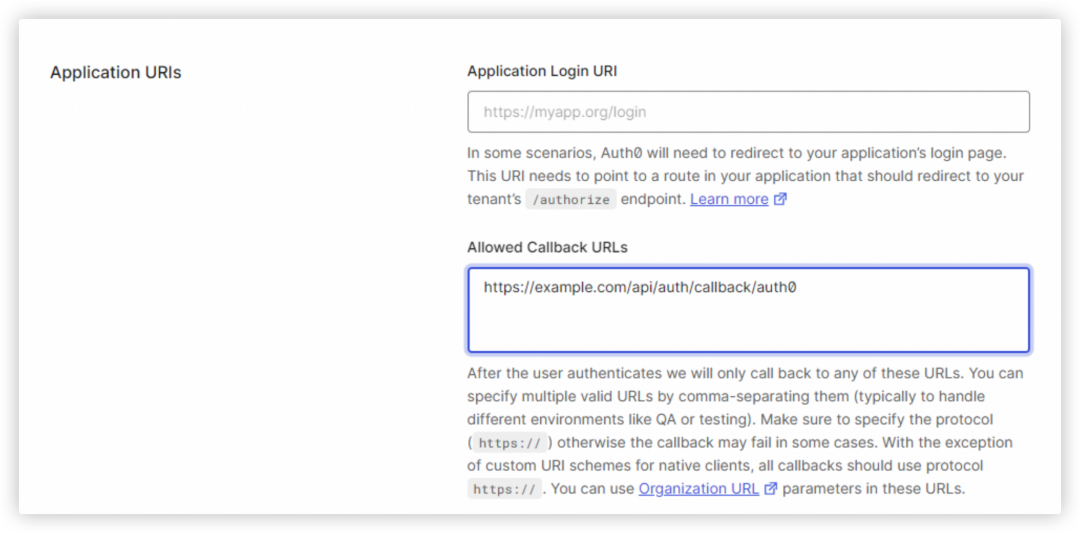Screen dimensions: 1080x533
Task: Click the /authorize code snippet
Action: 570,200
